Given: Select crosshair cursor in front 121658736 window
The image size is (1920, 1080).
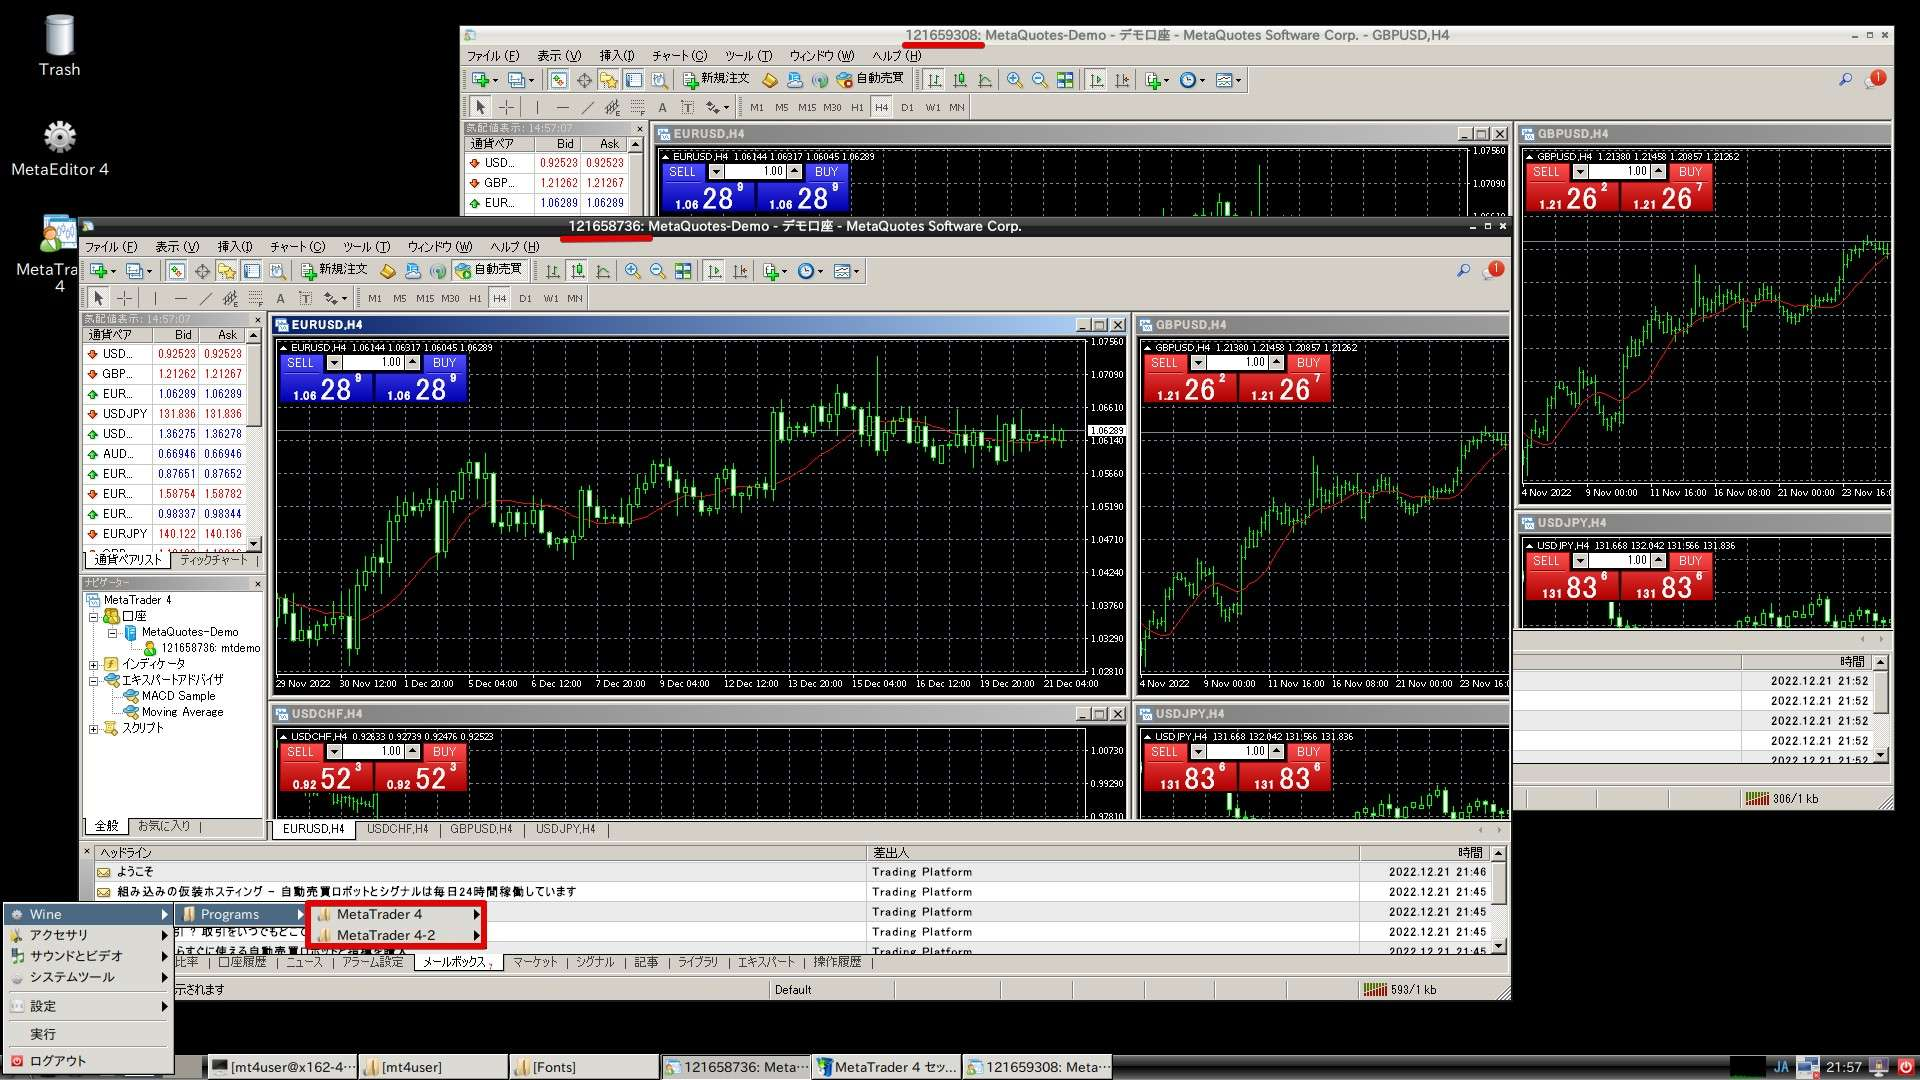Looking at the screenshot, I should point(124,298).
